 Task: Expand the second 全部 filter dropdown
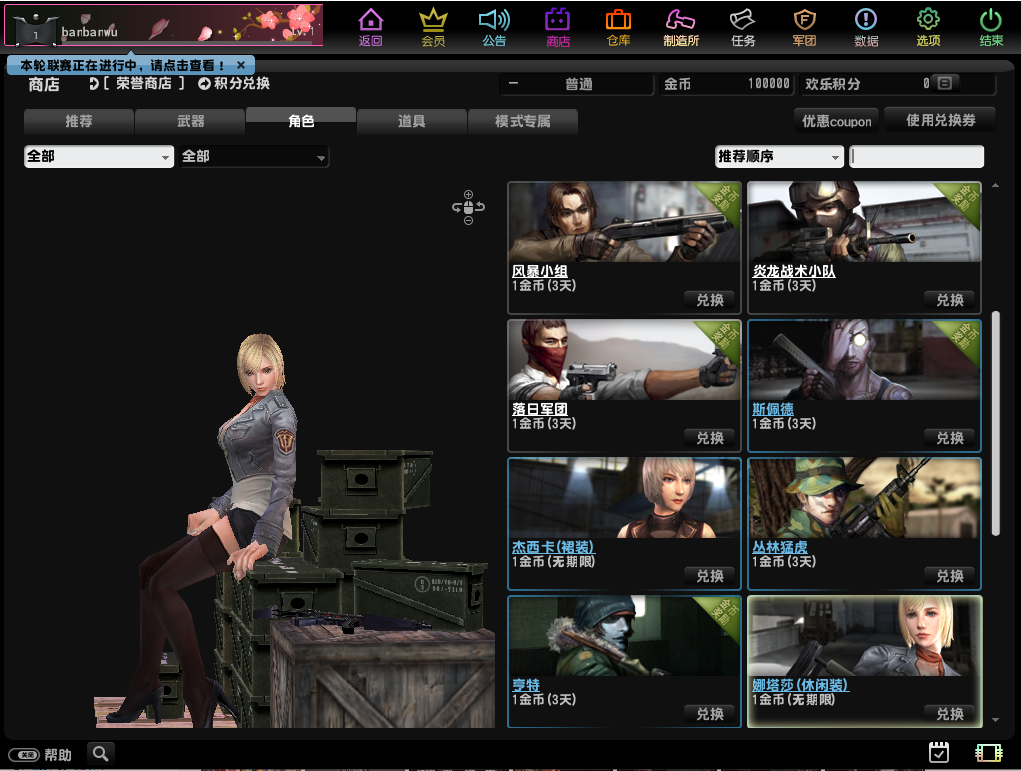pyautogui.click(x=254, y=157)
